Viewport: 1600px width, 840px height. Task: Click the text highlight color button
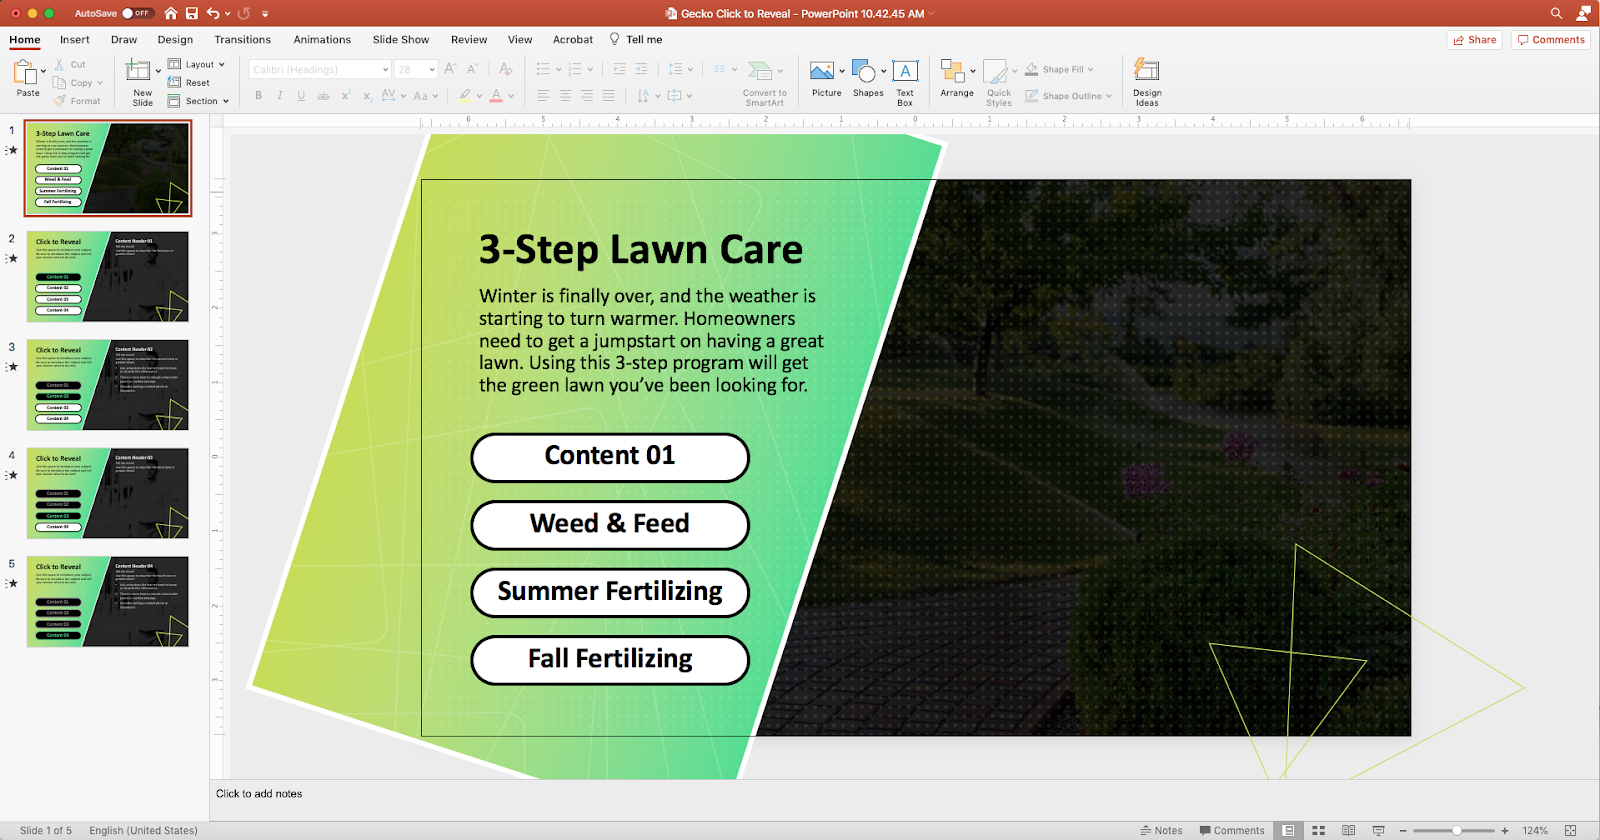(x=465, y=96)
